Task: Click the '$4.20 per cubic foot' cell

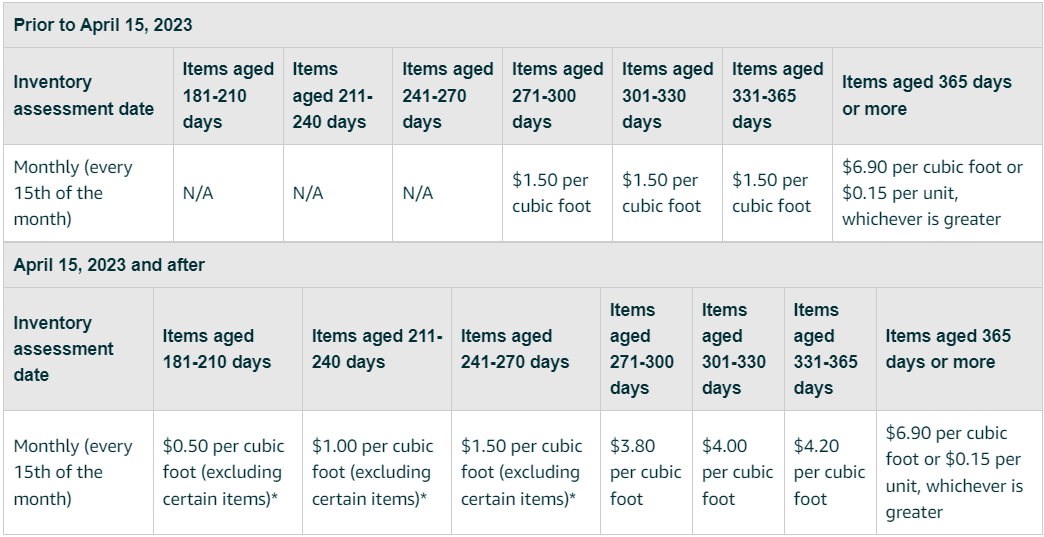Action: [x=829, y=472]
